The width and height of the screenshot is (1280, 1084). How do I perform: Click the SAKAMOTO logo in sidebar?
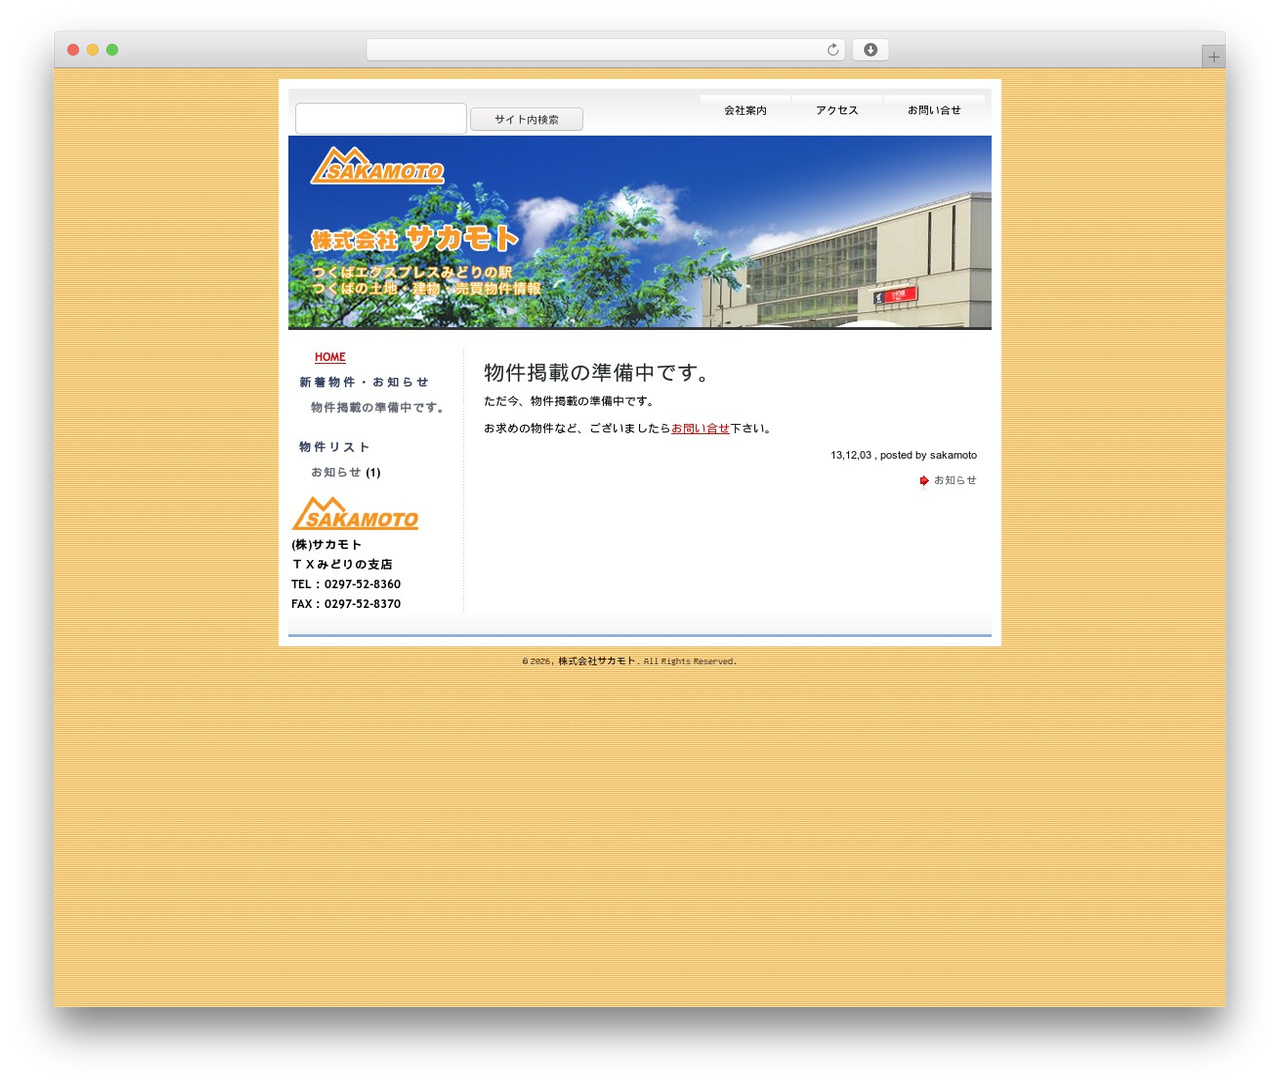click(x=355, y=513)
